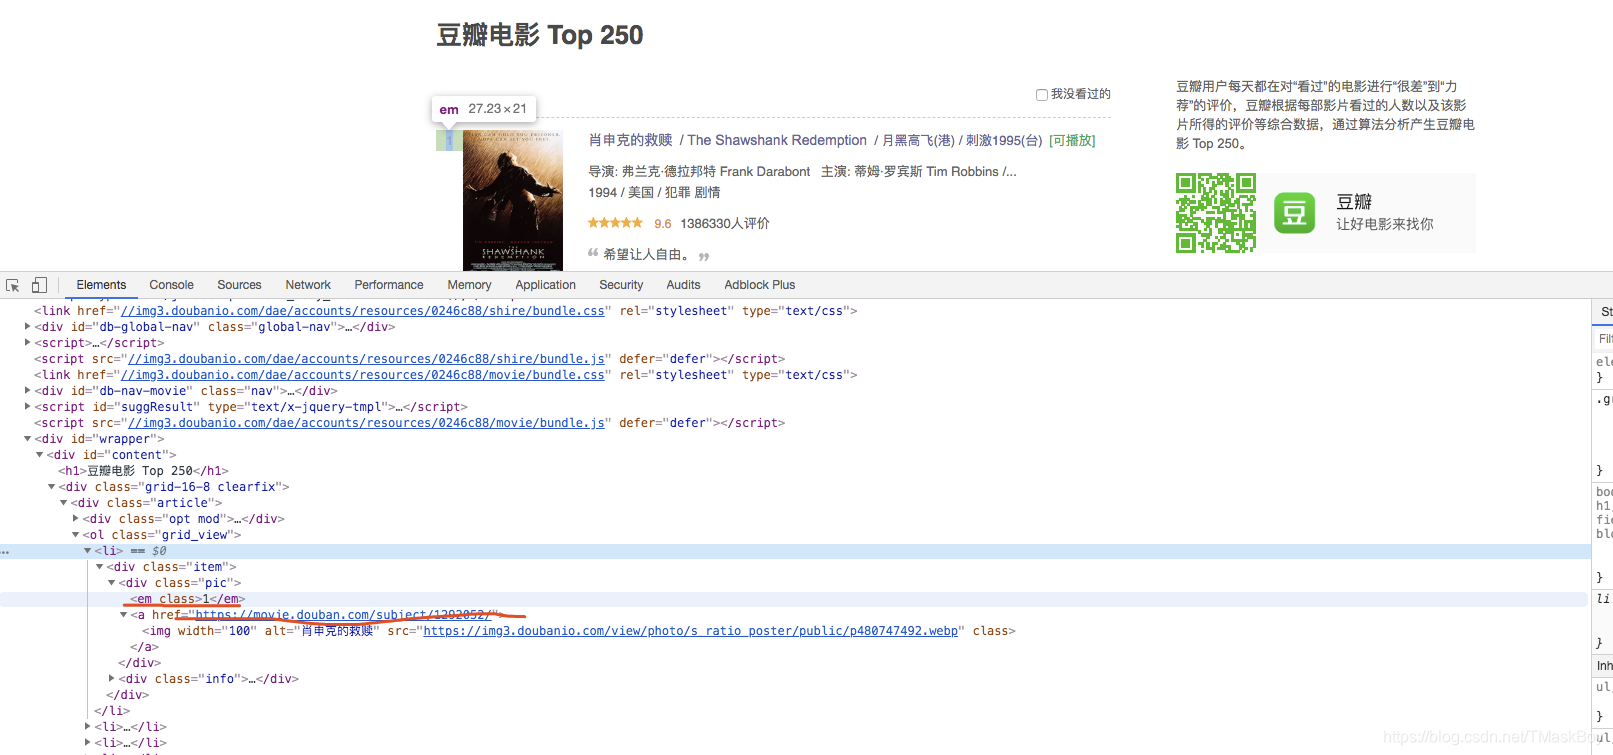Collapse the grid-16-8 clearfix div node
Screen dimensions: 1613x755
(52, 486)
